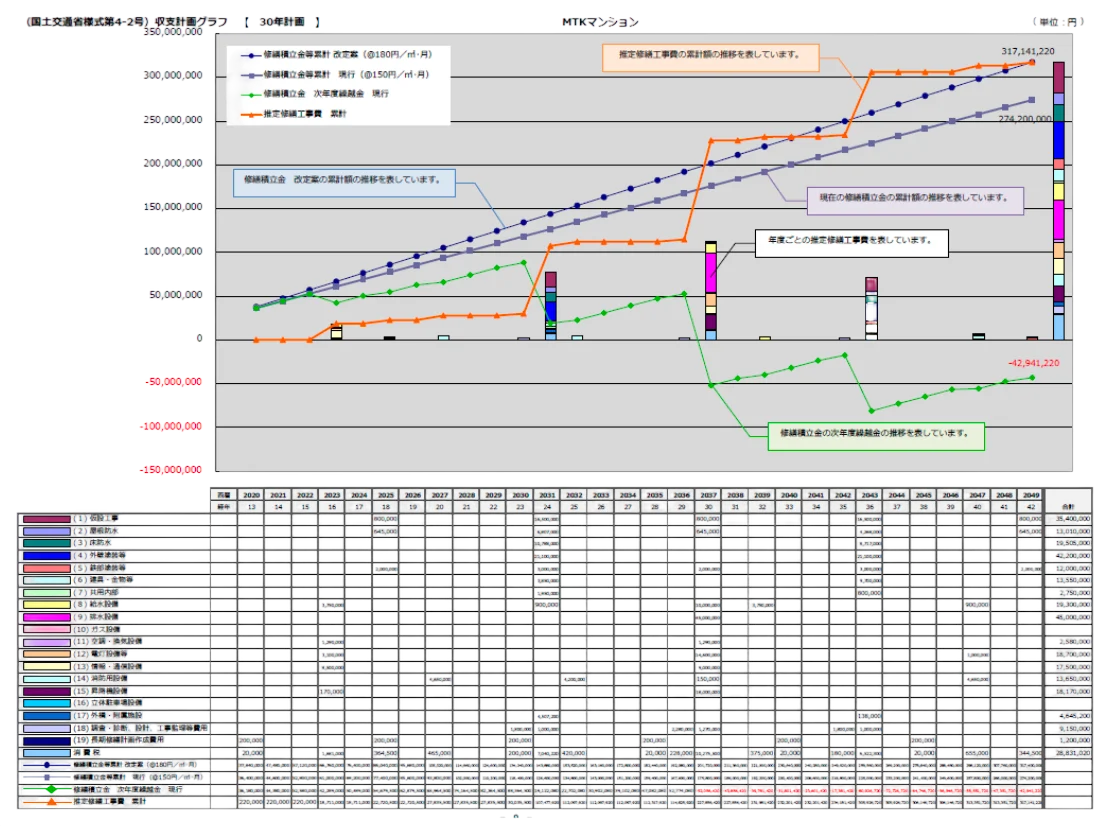Pick the magenta (9) 排水設備 swatch
The height and width of the screenshot is (826, 1114).
pos(47,618)
